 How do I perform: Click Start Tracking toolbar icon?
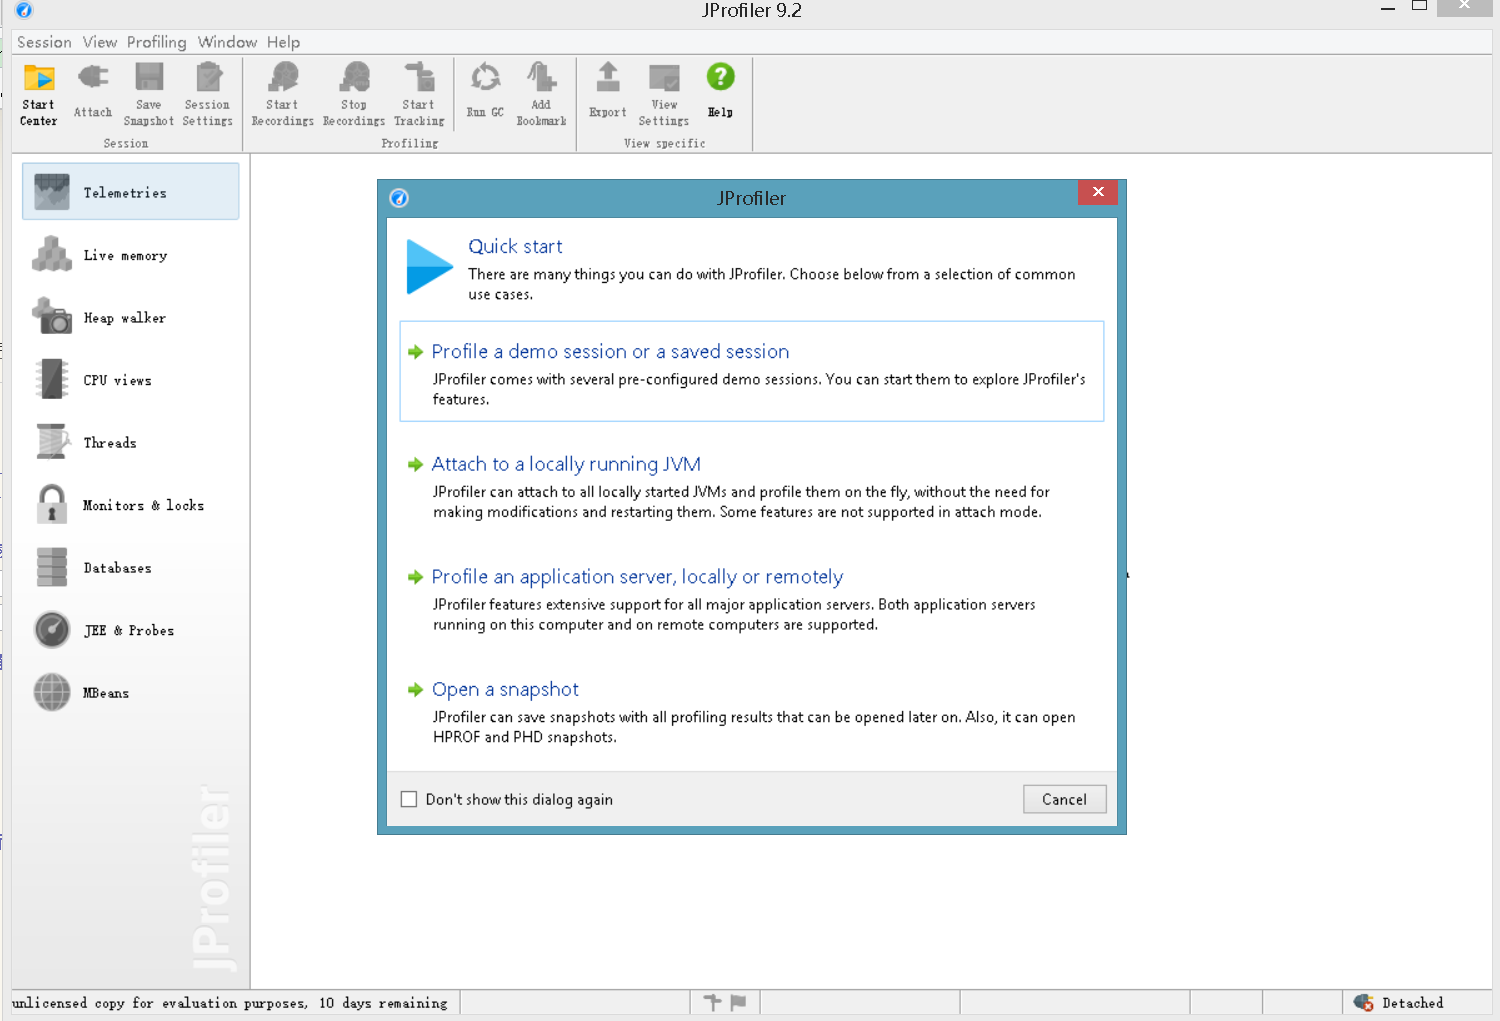click(x=419, y=77)
